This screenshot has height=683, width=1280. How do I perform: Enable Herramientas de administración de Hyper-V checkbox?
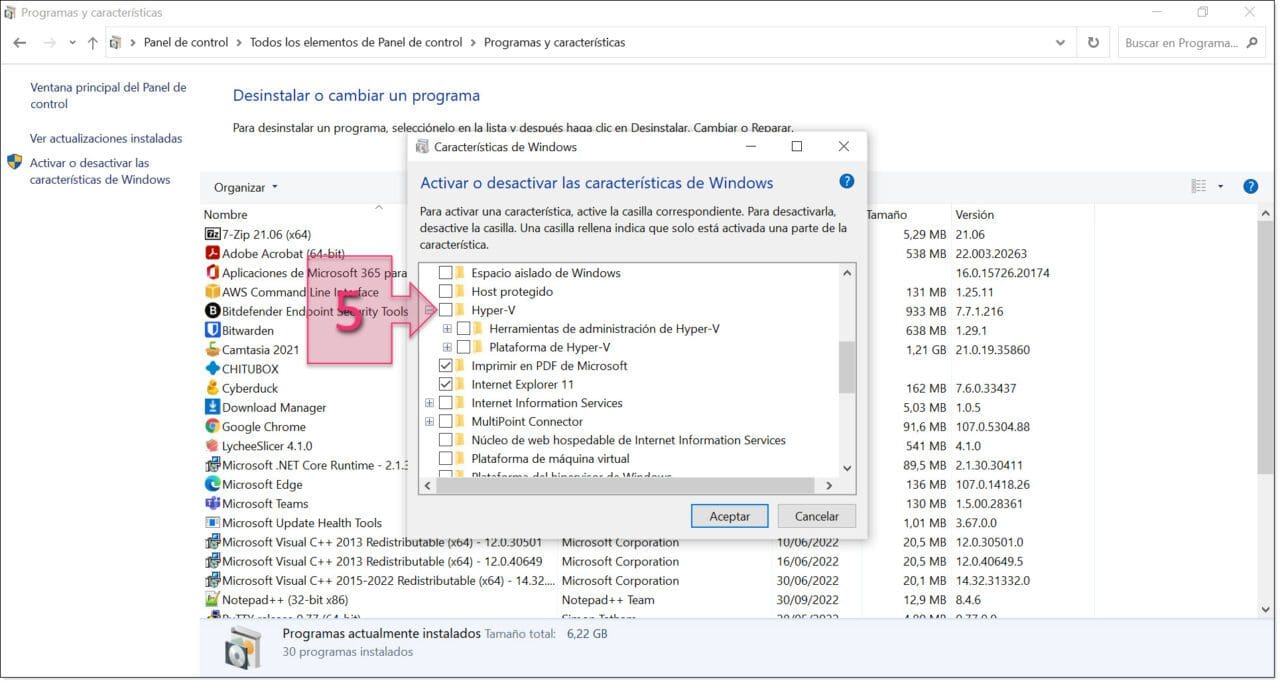tap(464, 329)
